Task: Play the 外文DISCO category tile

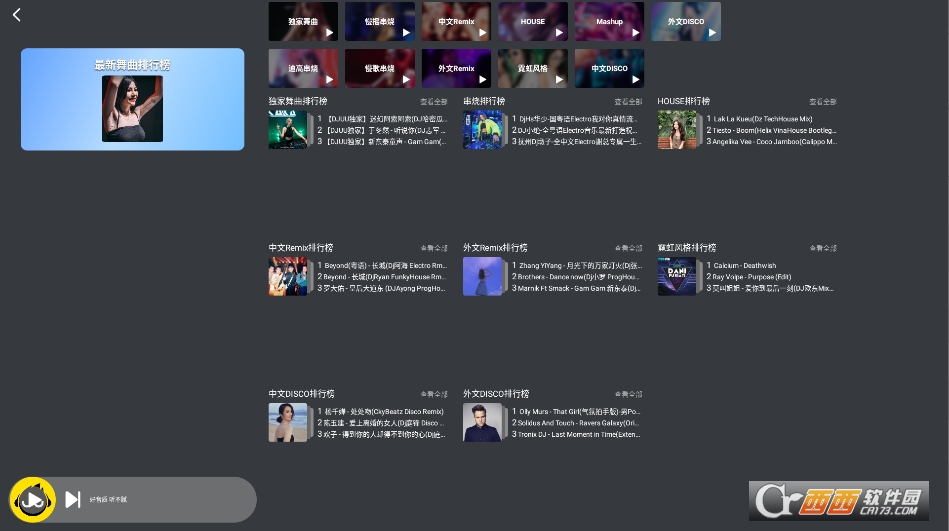Action: point(685,22)
